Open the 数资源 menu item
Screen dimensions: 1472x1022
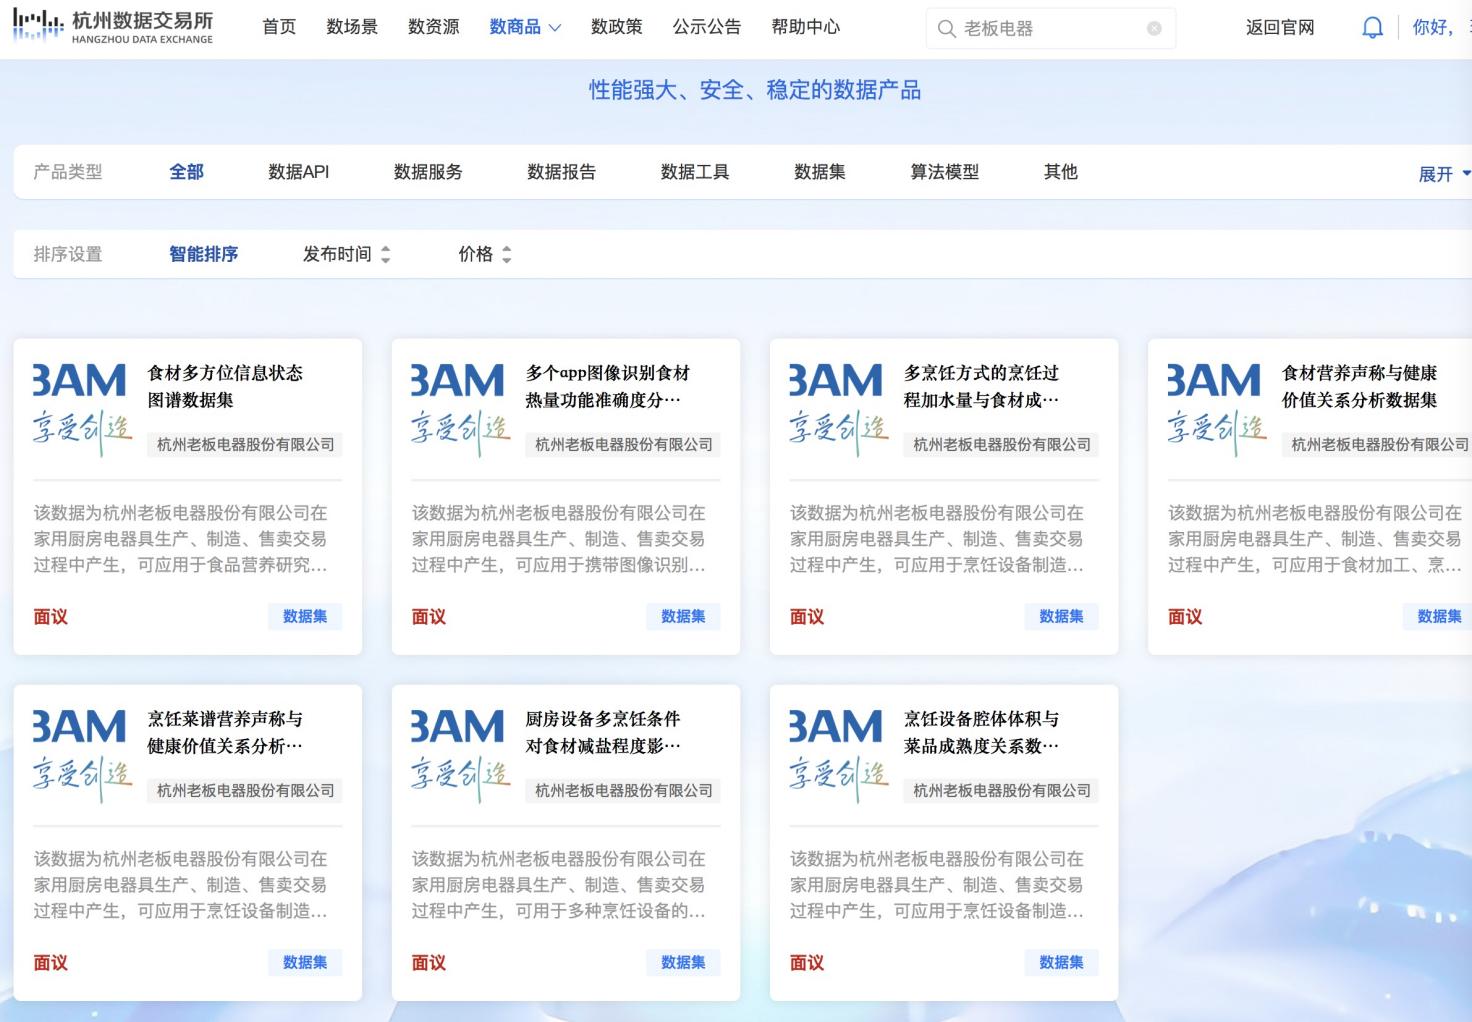[x=434, y=27]
